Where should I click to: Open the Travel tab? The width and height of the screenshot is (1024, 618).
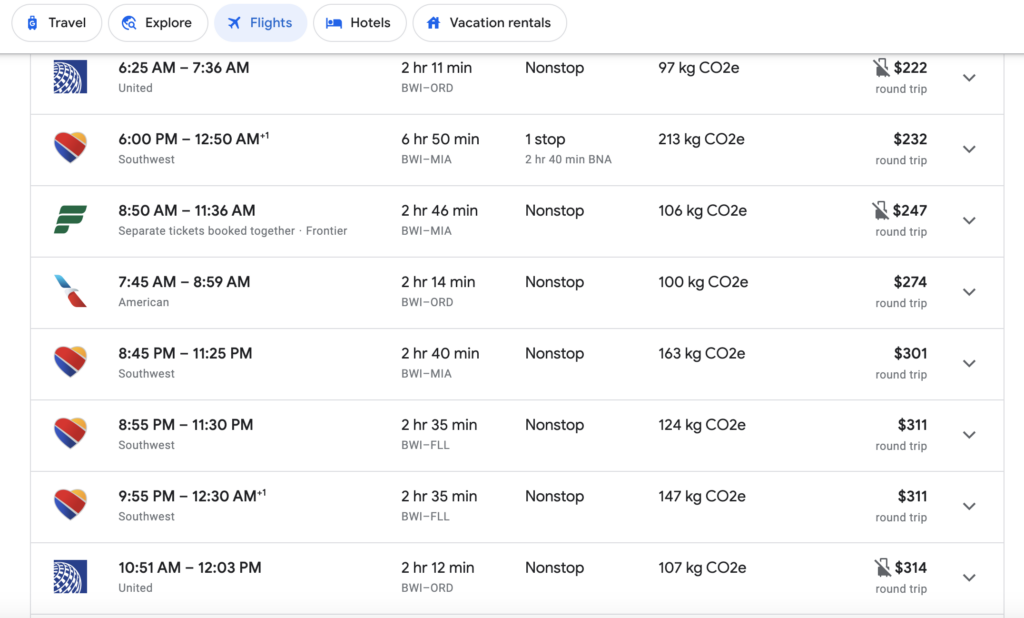point(56,23)
